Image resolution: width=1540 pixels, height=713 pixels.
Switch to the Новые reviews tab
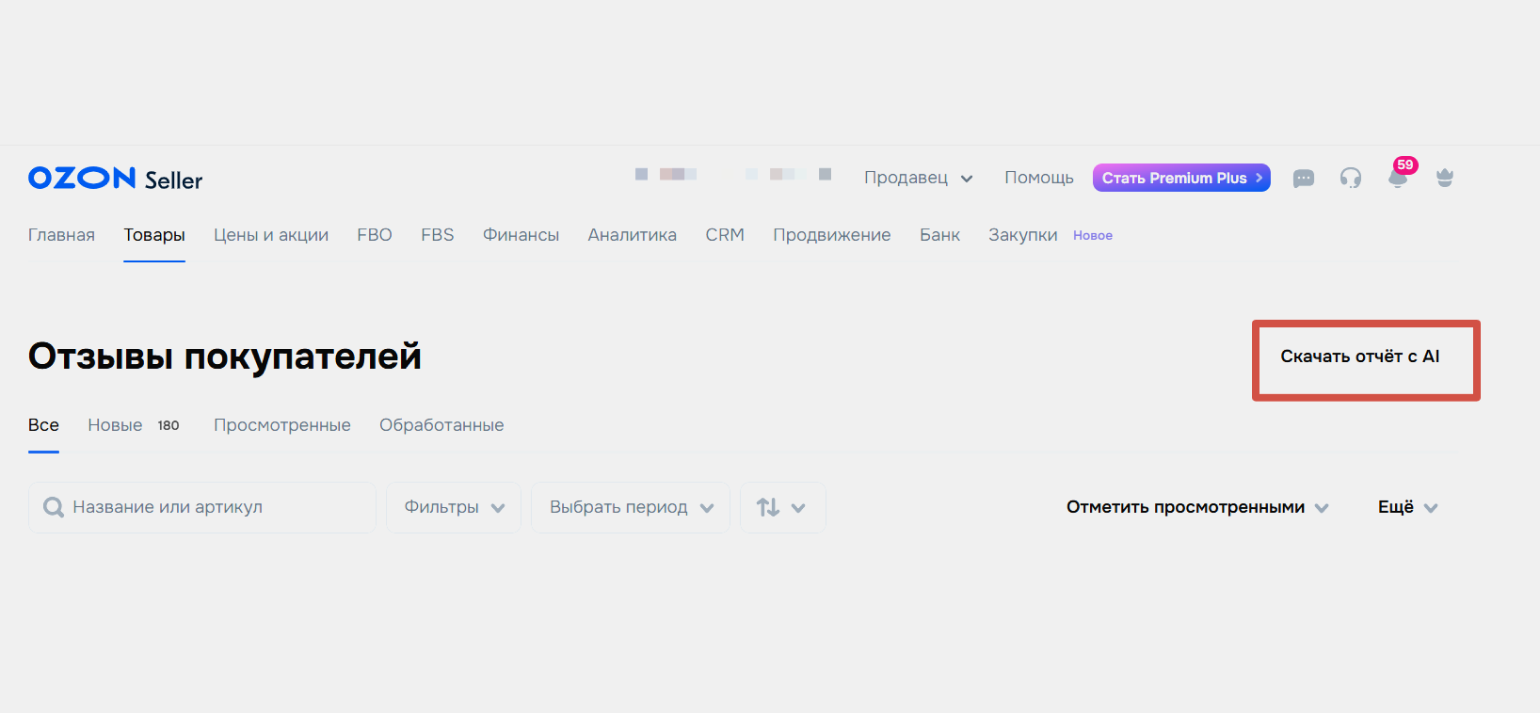pyautogui.click(x=115, y=425)
